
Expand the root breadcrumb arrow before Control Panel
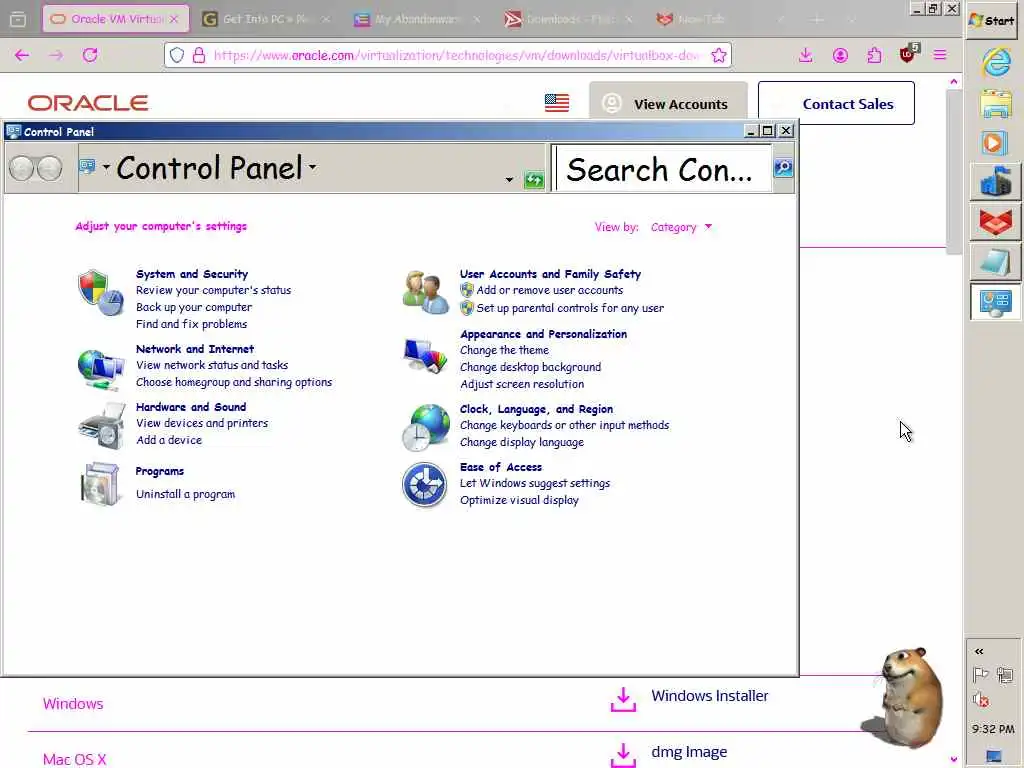(x=106, y=167)
